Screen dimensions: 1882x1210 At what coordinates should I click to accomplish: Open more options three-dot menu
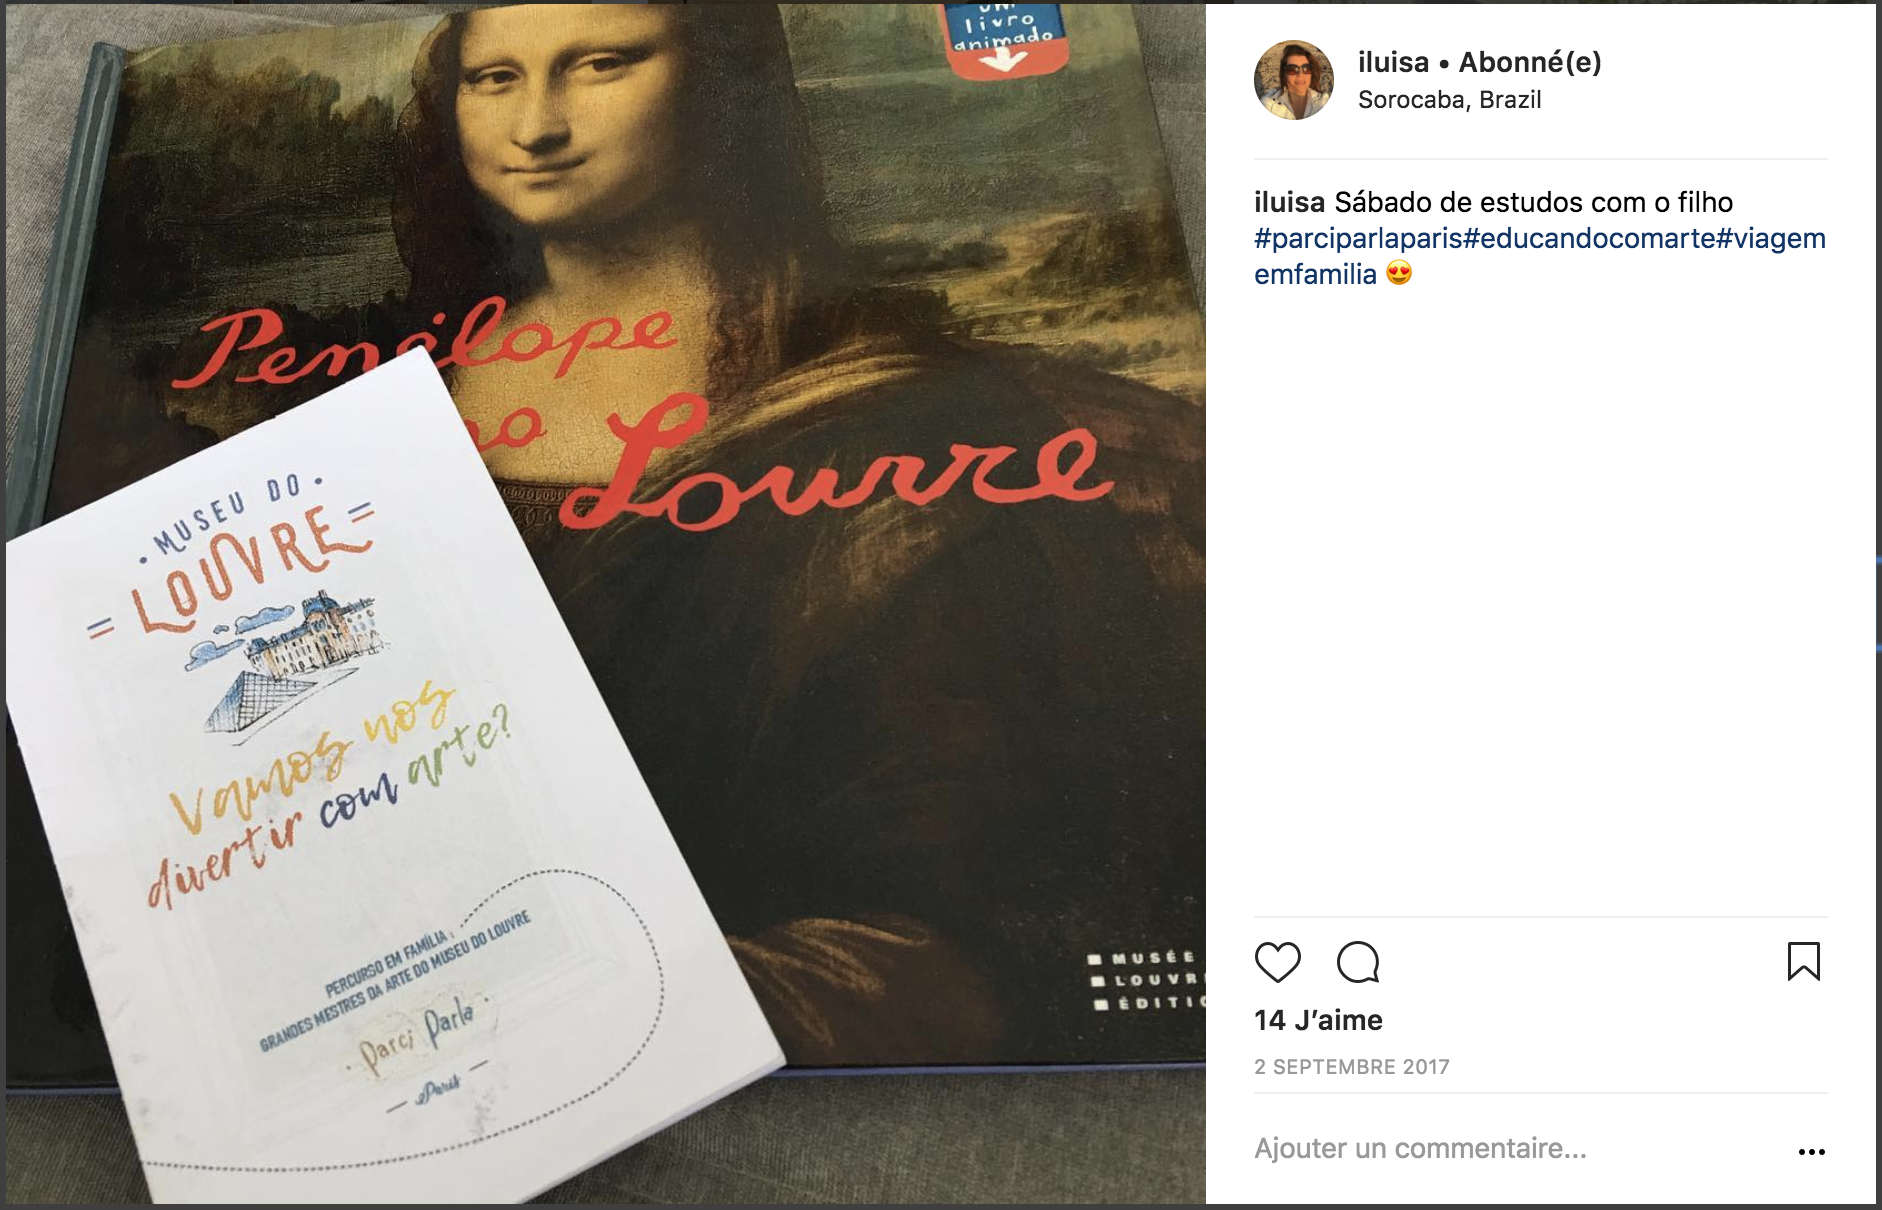point(1811,1152)
